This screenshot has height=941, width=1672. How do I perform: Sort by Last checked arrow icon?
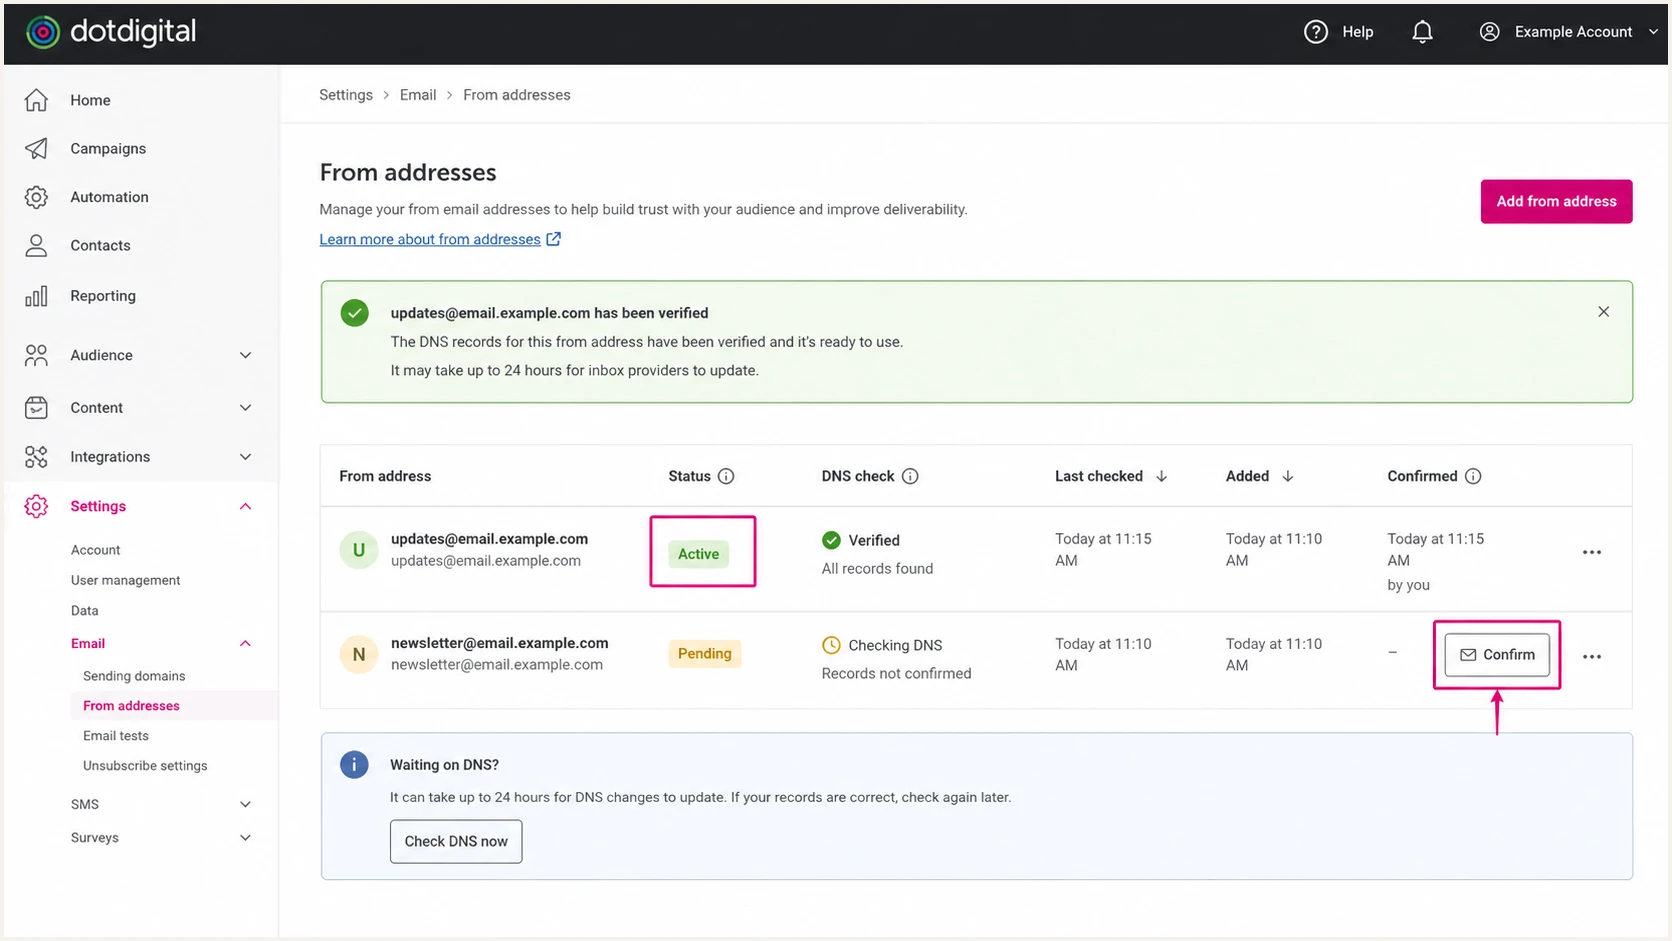1161,476
